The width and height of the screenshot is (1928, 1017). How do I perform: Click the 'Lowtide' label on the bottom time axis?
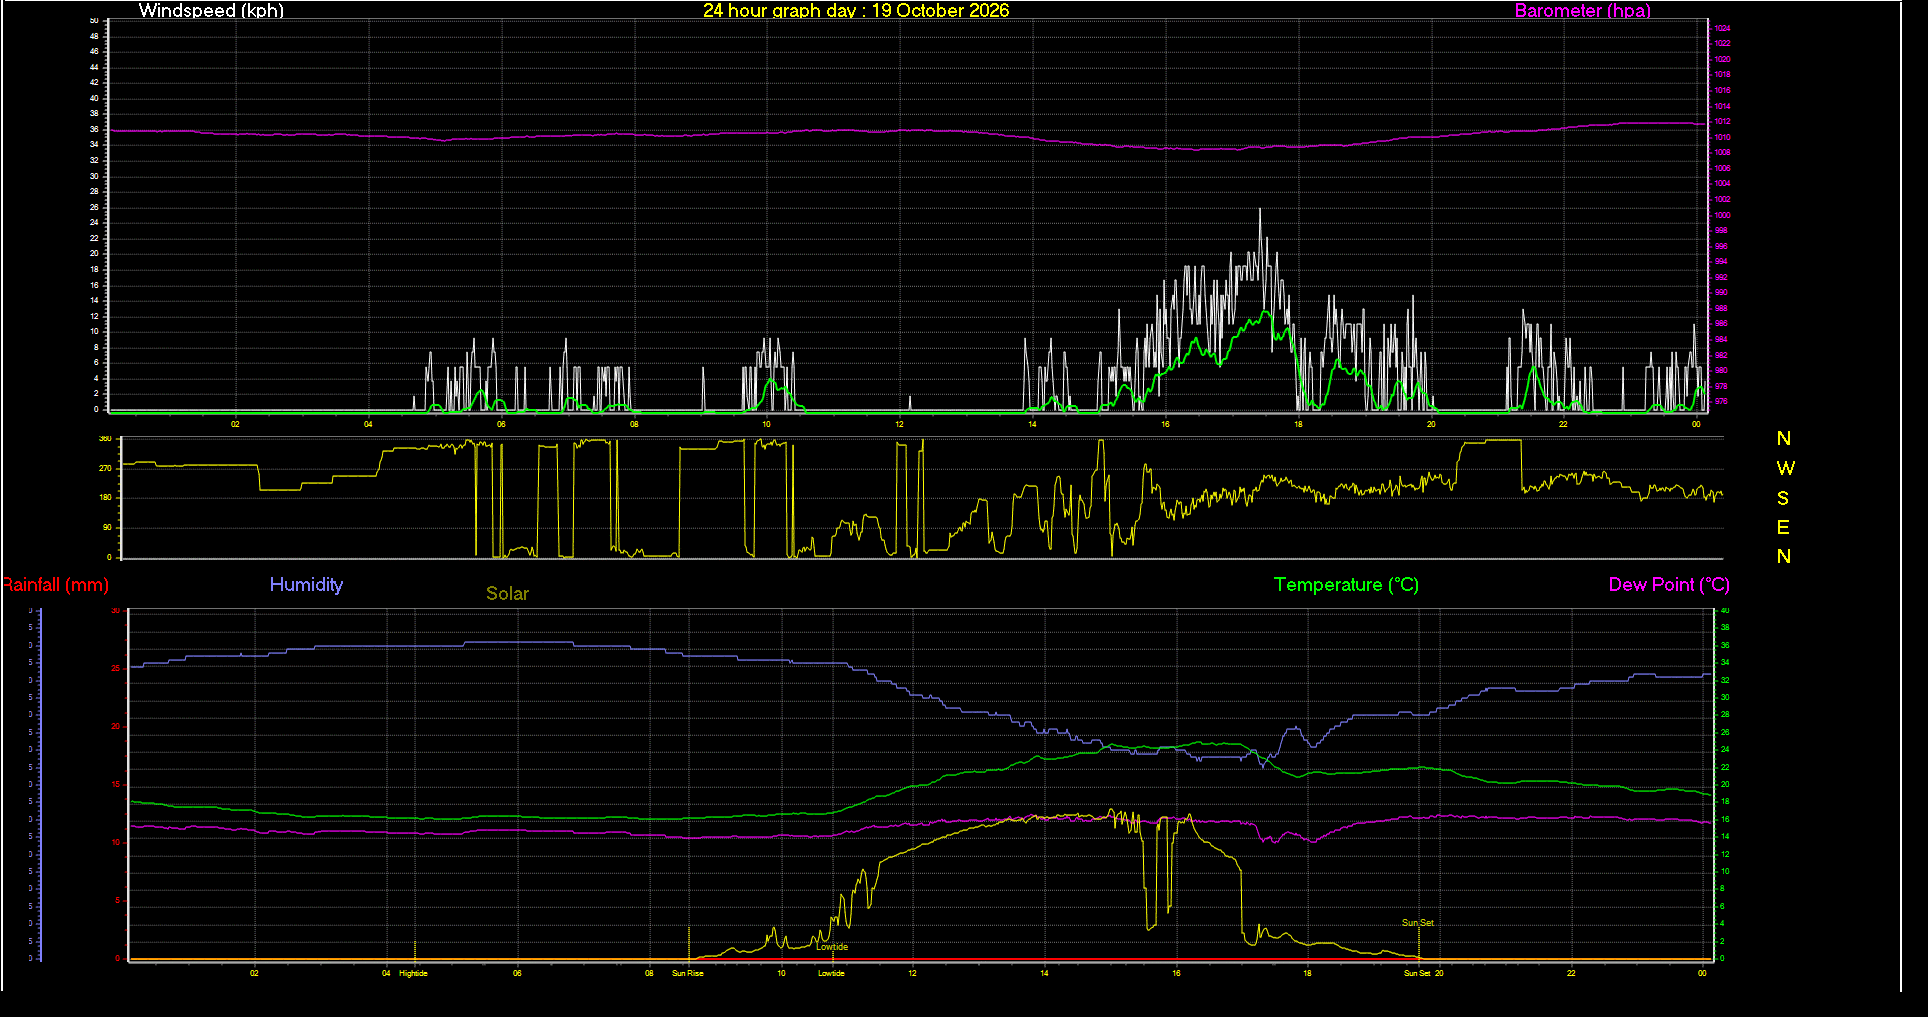(x=831, y=973)
